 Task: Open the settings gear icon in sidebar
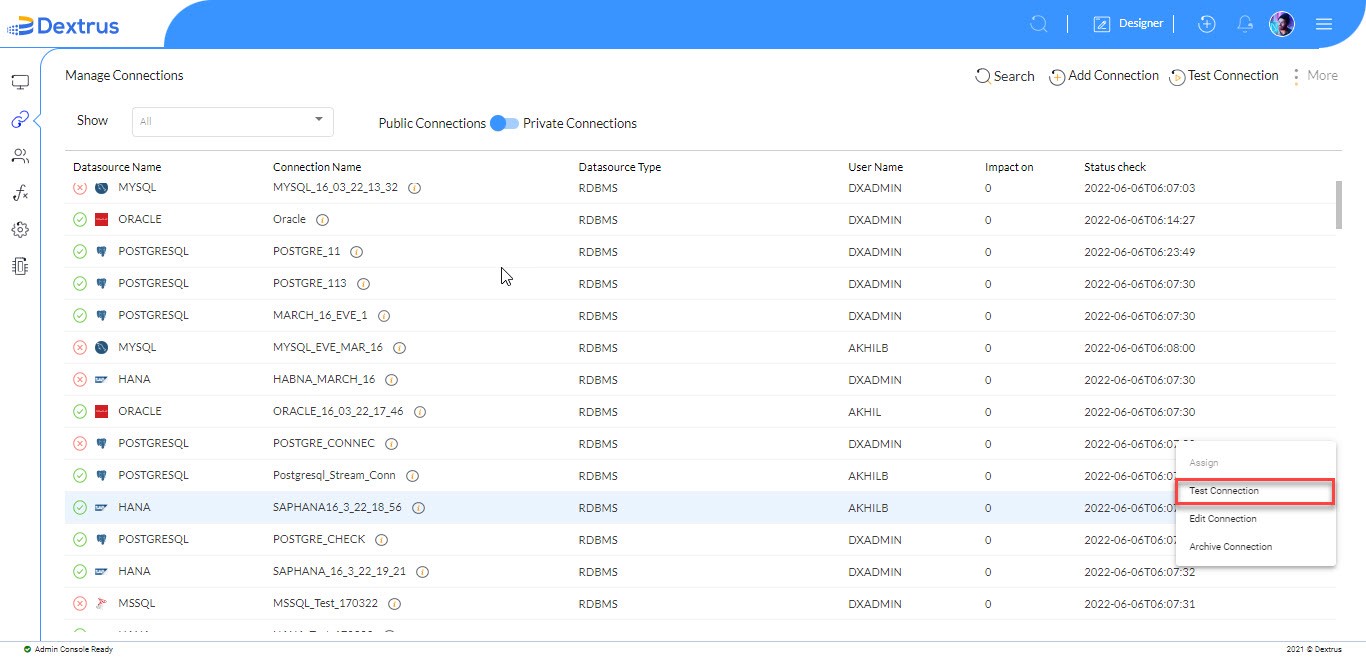[x=20, y=230]
